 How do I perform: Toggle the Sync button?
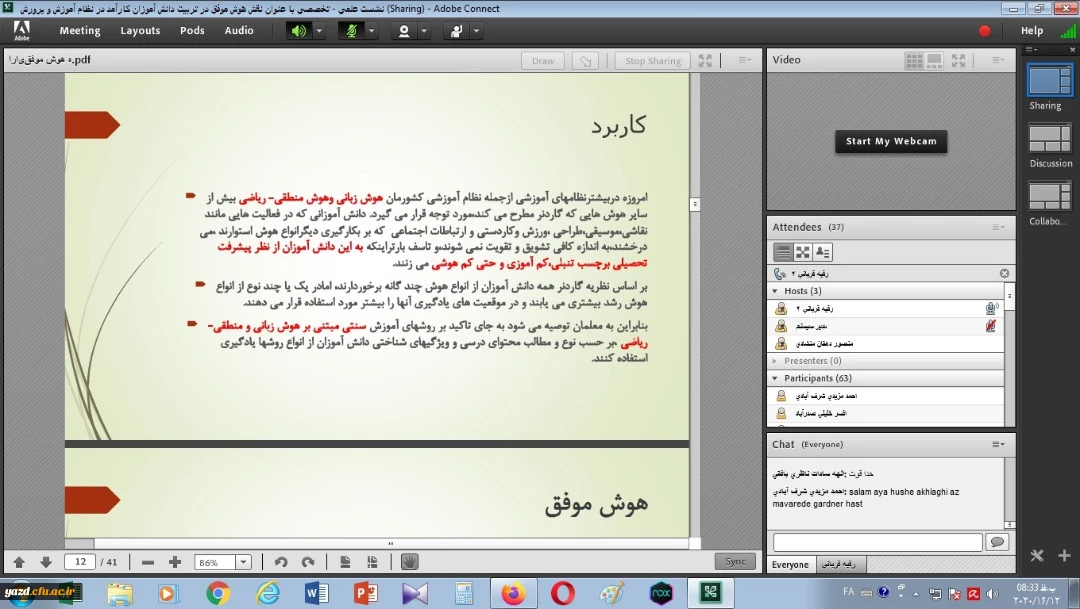coord(735,562)
